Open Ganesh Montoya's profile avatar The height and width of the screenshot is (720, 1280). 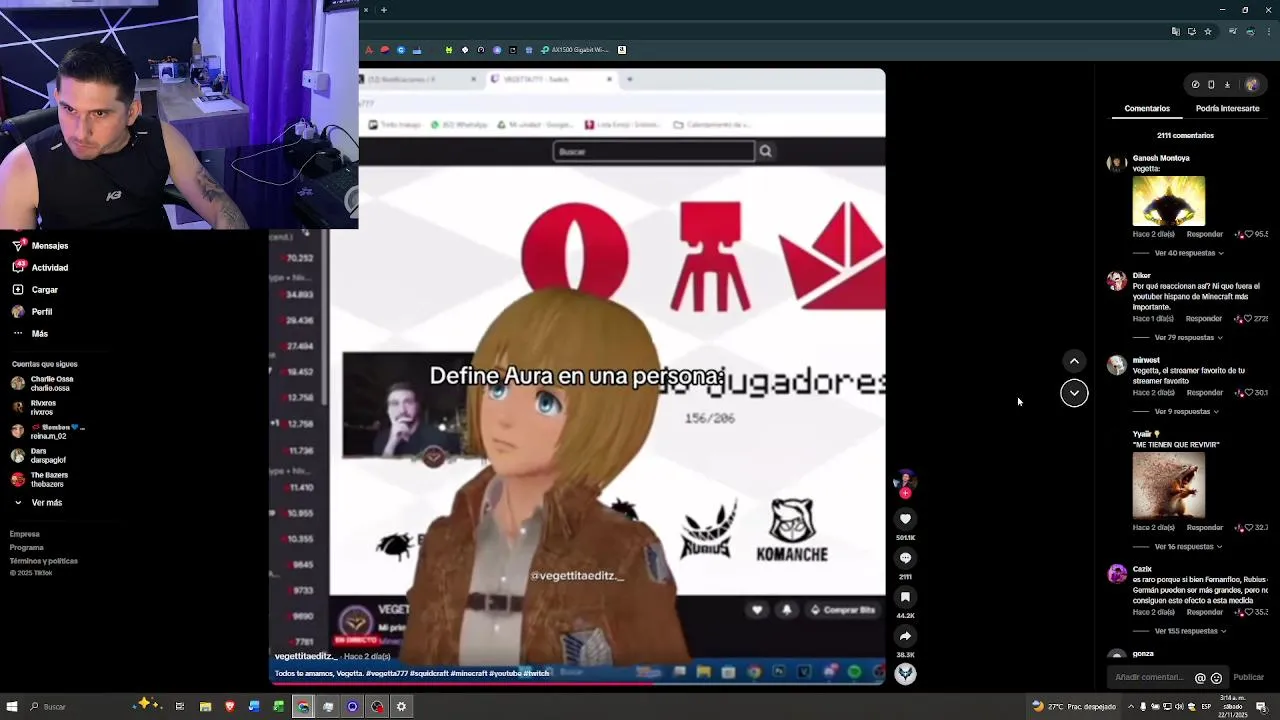1117,164
